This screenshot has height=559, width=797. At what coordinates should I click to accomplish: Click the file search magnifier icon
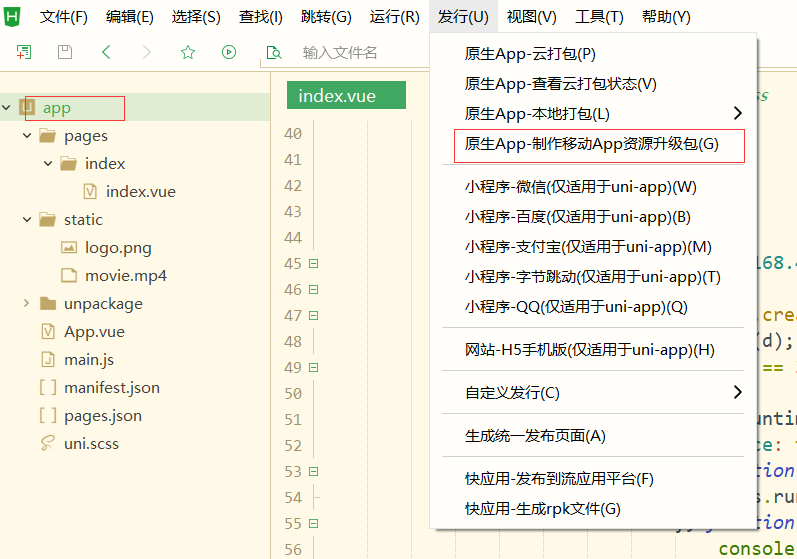pos(274,52)
